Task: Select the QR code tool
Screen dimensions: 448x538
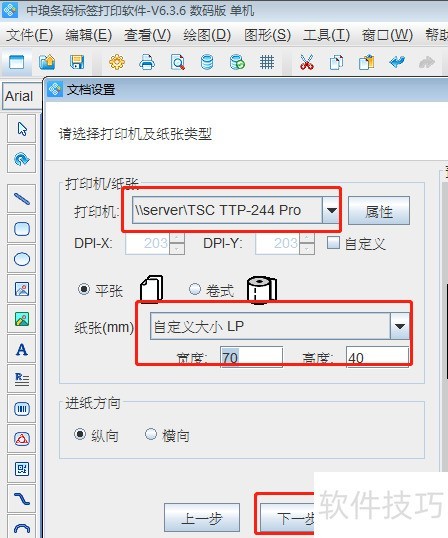Action: (22, 469)
